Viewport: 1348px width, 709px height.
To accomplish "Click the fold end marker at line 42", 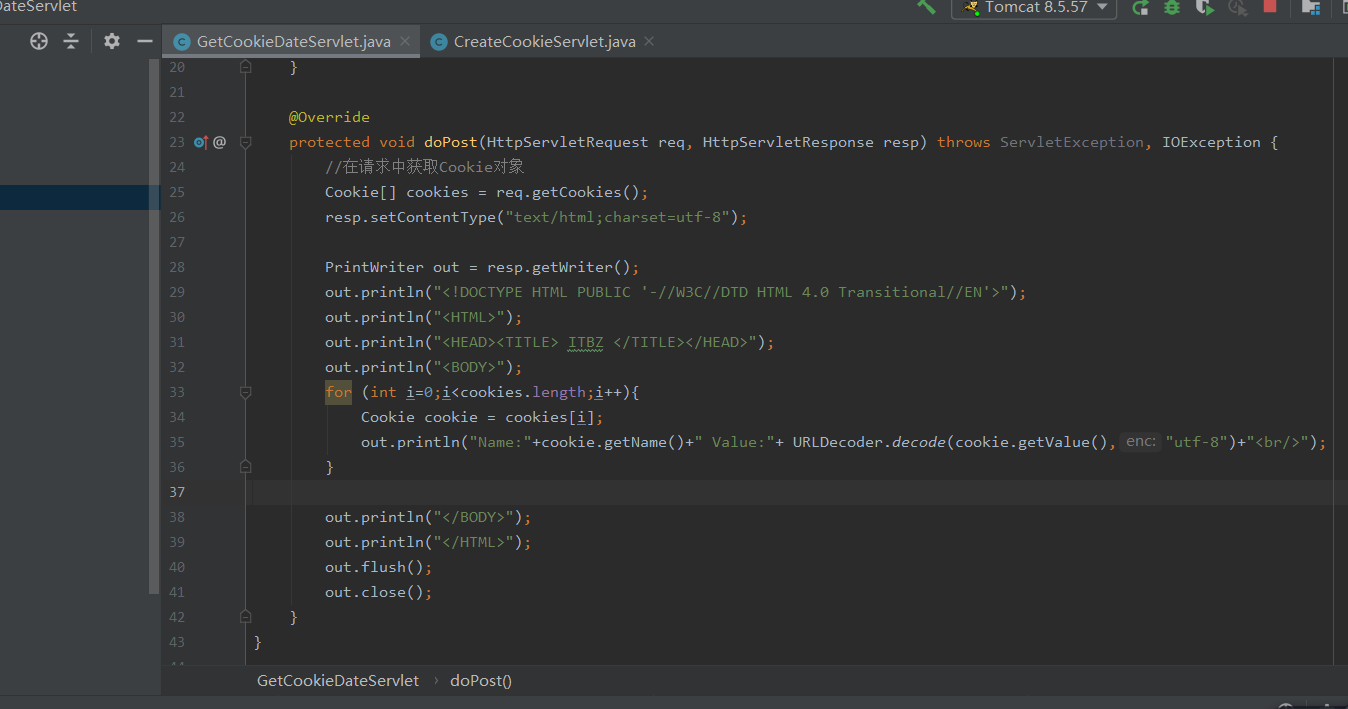I will click(x=245, y=617).
